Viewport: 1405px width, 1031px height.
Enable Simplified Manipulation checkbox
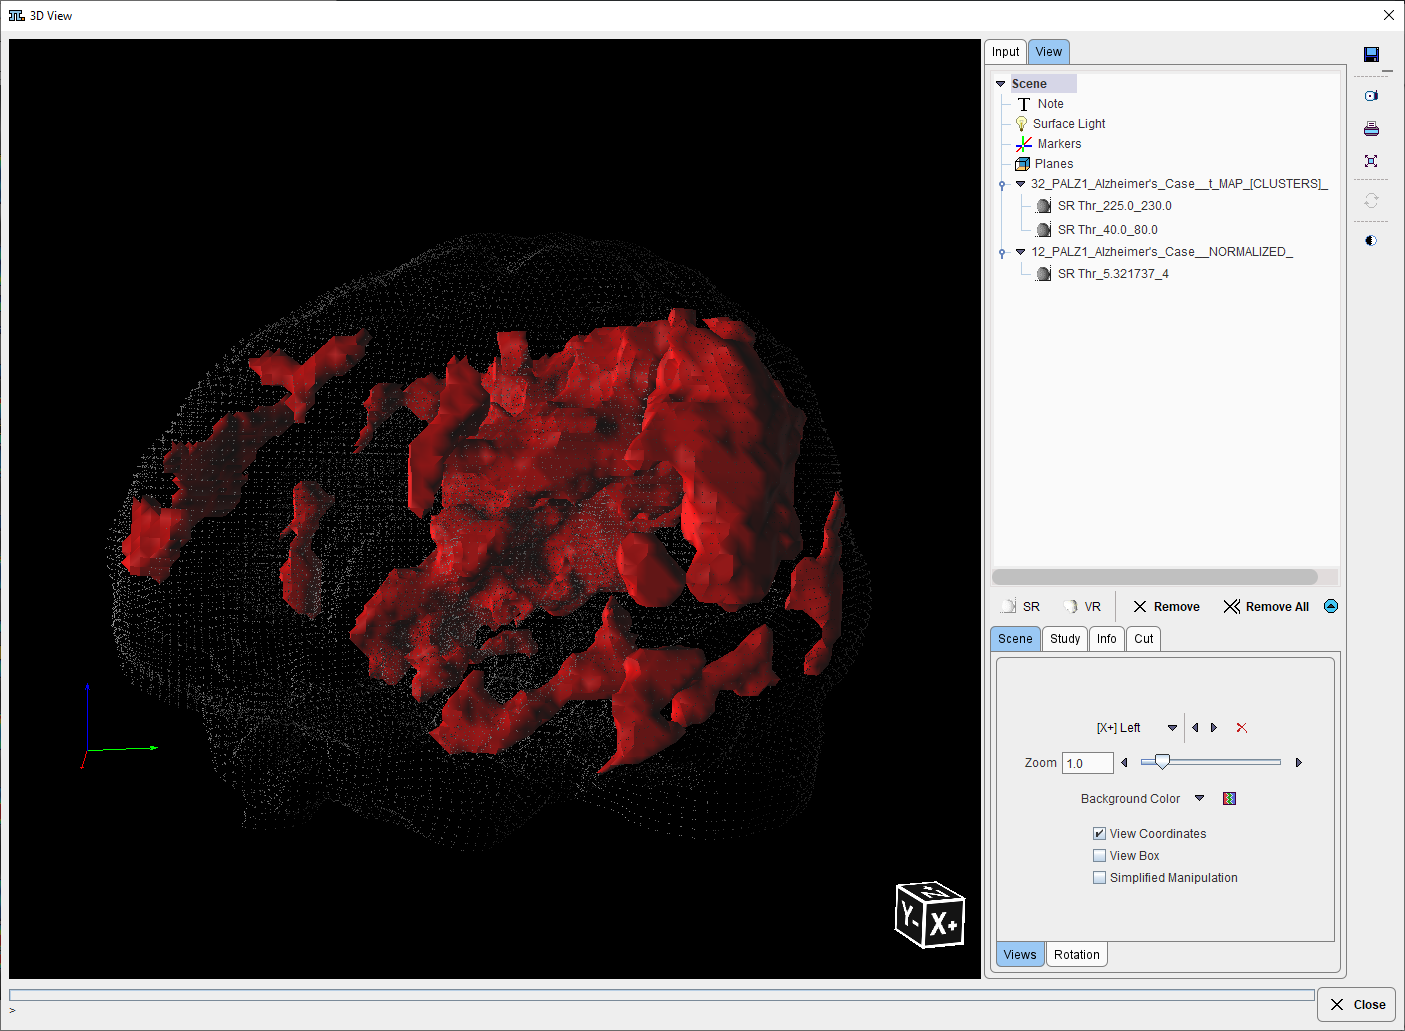coord(1099,878)
